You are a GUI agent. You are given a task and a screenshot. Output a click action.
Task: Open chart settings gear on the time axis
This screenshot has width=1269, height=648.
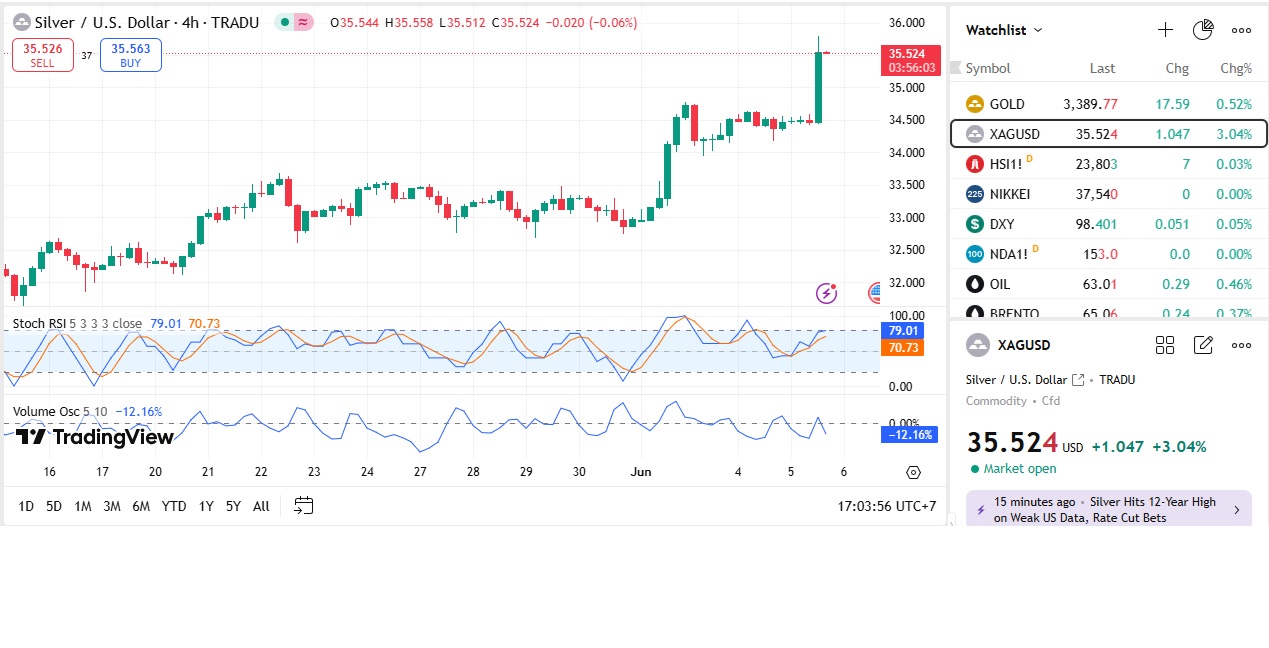tap(913, 472)
